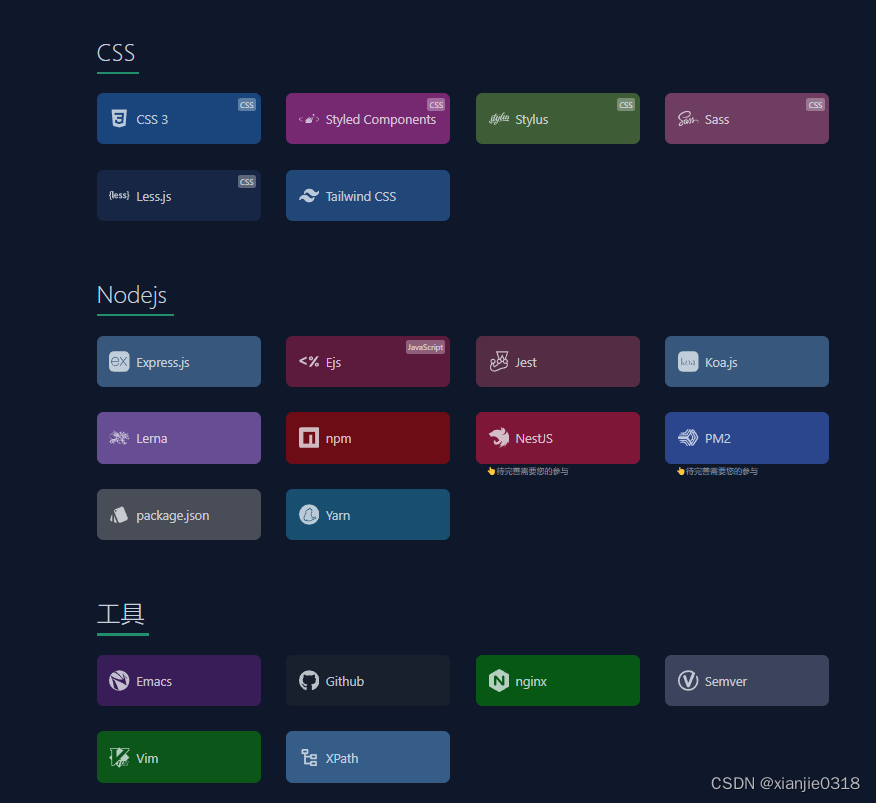Open the Koa.js reference card
The image size is (876, 803).
[x=746, y=362]
